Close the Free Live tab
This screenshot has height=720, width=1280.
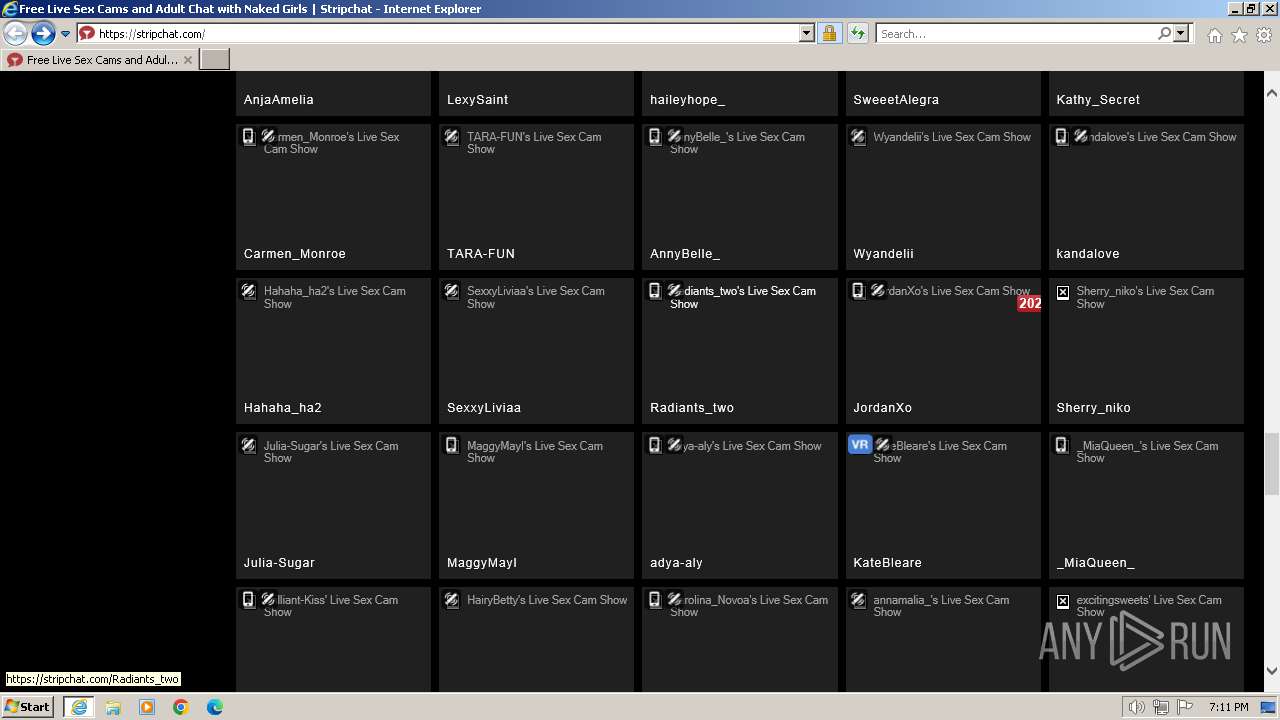point(188,60)
